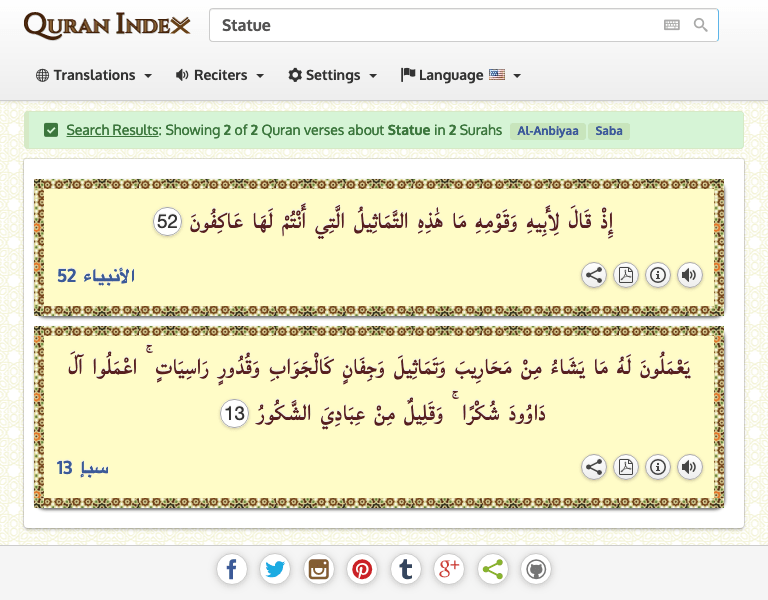This screenshot has width=768, height=600.
Task: Share verse 13 of Saba
Action: tap(593, 466)
